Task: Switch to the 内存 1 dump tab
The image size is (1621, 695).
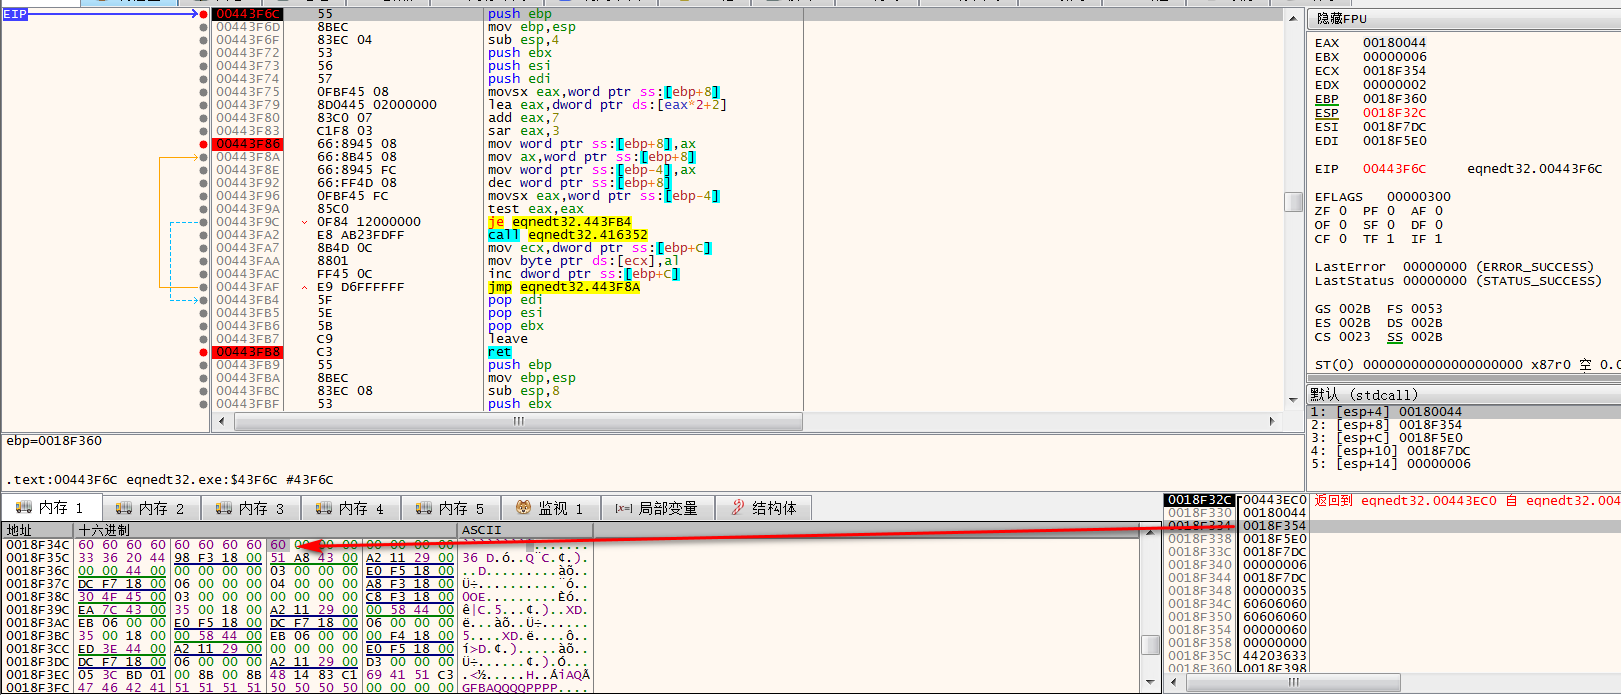Action: [51, 508]
